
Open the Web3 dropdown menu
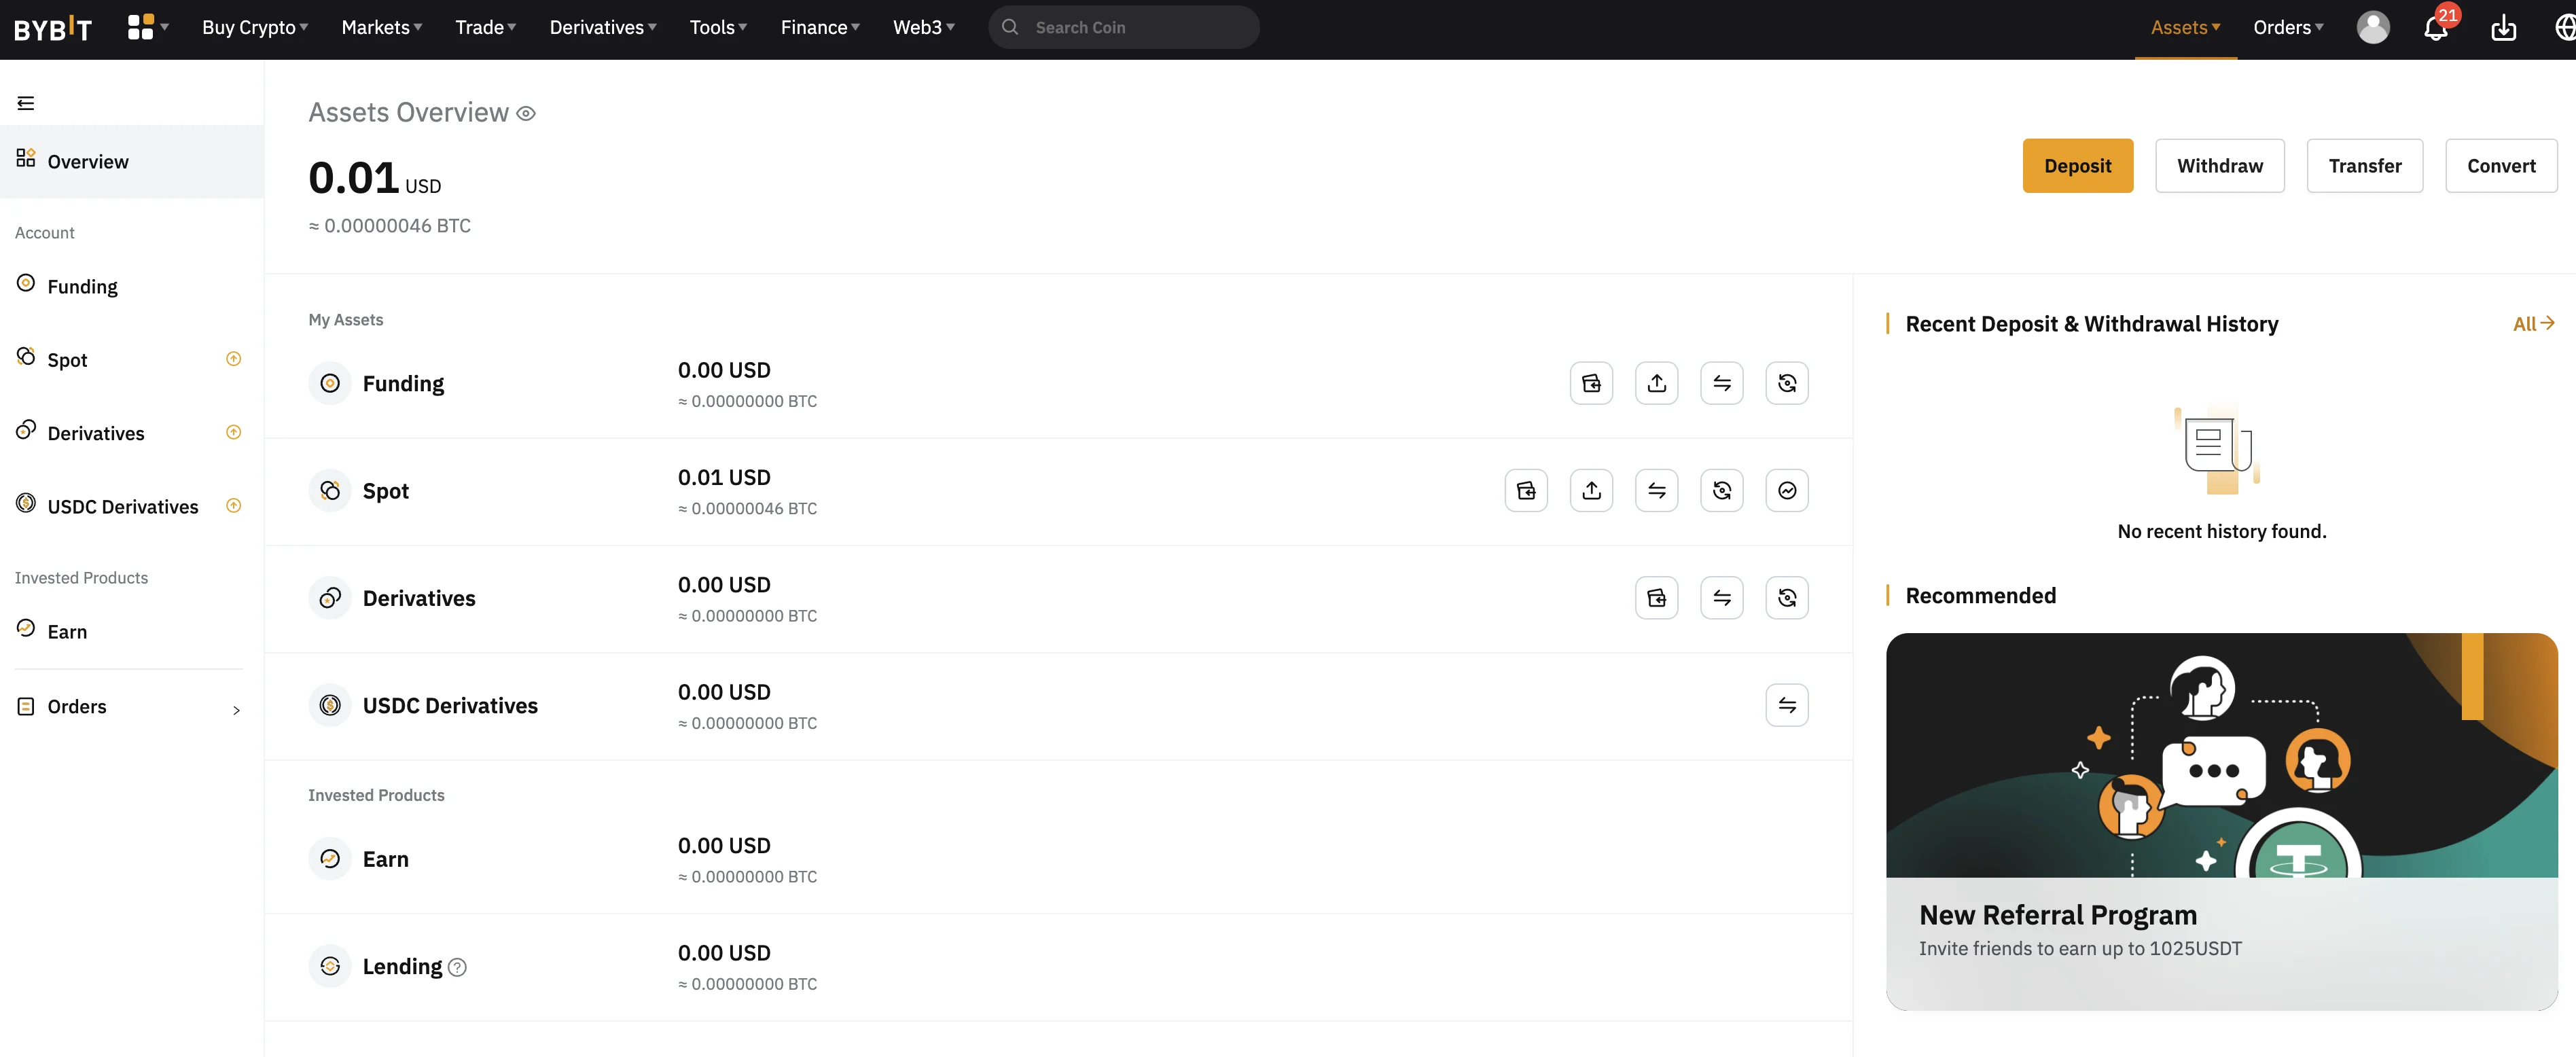click(x=924, y=27)
